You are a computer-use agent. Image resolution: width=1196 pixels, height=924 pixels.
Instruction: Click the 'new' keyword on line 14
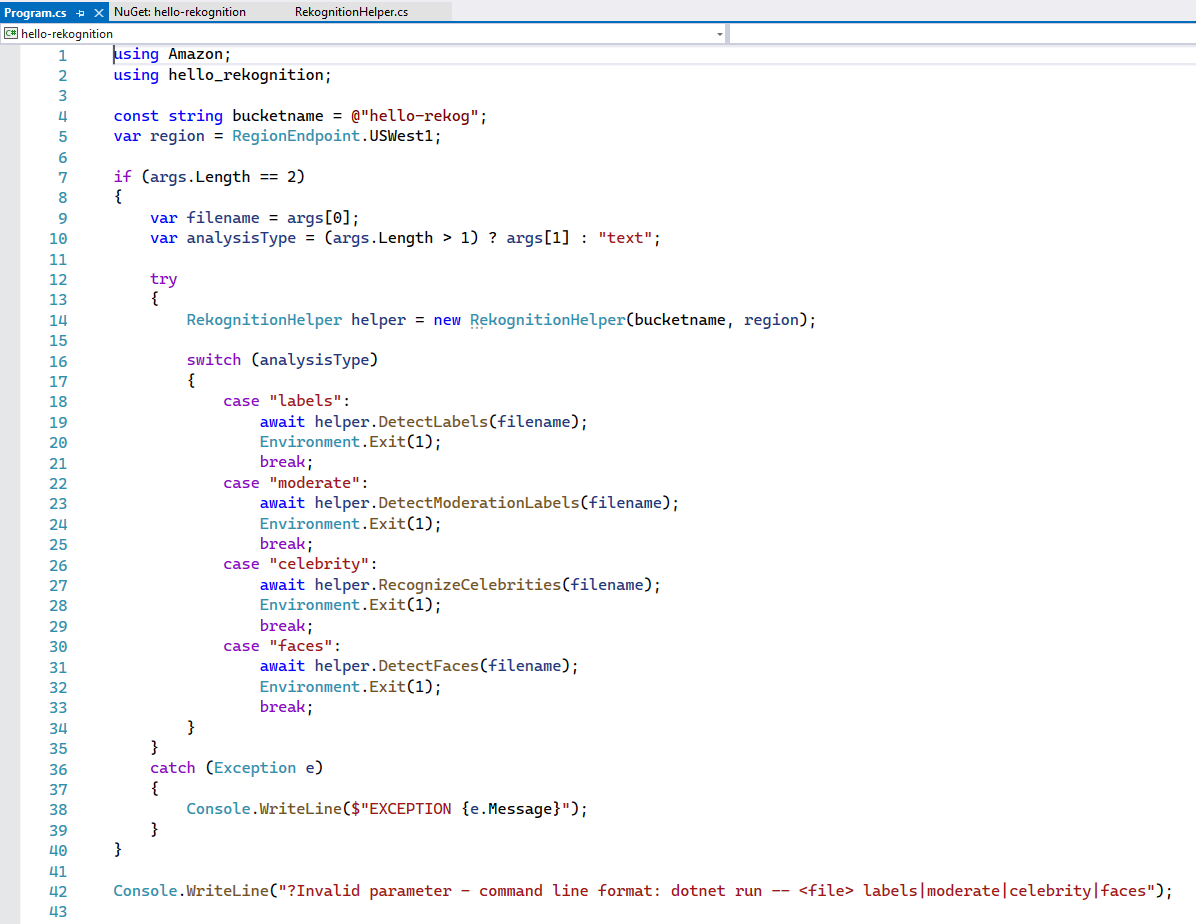tap(447, 320)
